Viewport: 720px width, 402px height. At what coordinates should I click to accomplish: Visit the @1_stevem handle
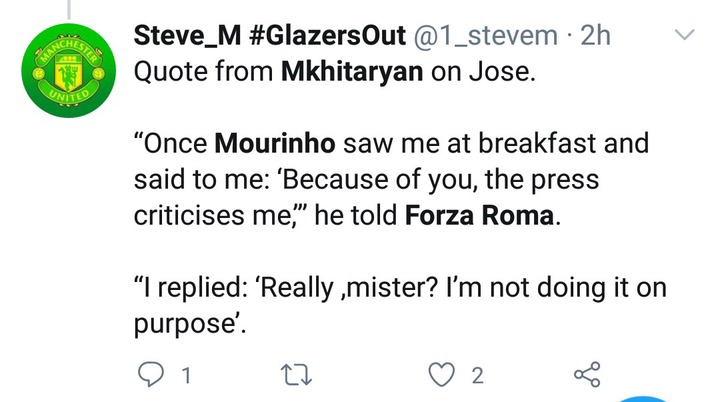[486, 35]
